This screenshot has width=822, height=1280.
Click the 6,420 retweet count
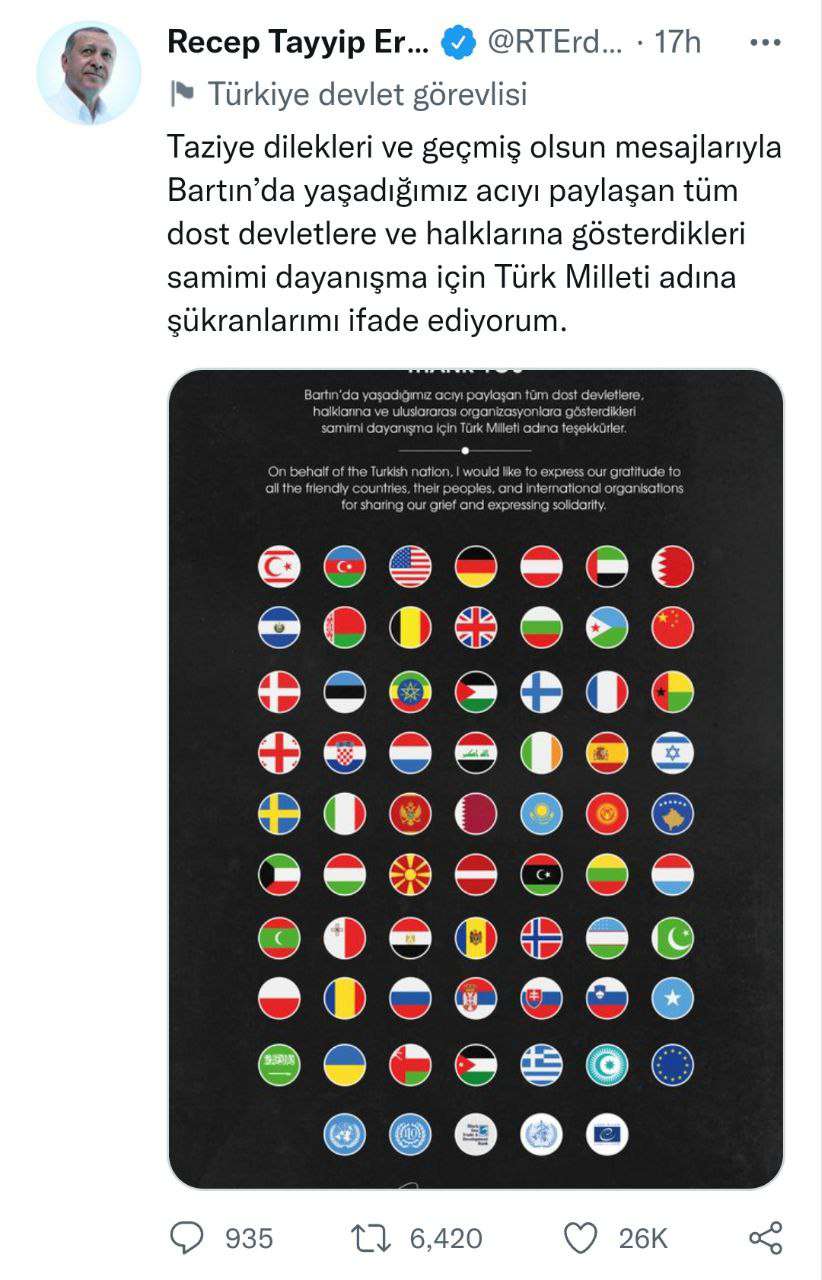click(446, 1239)
